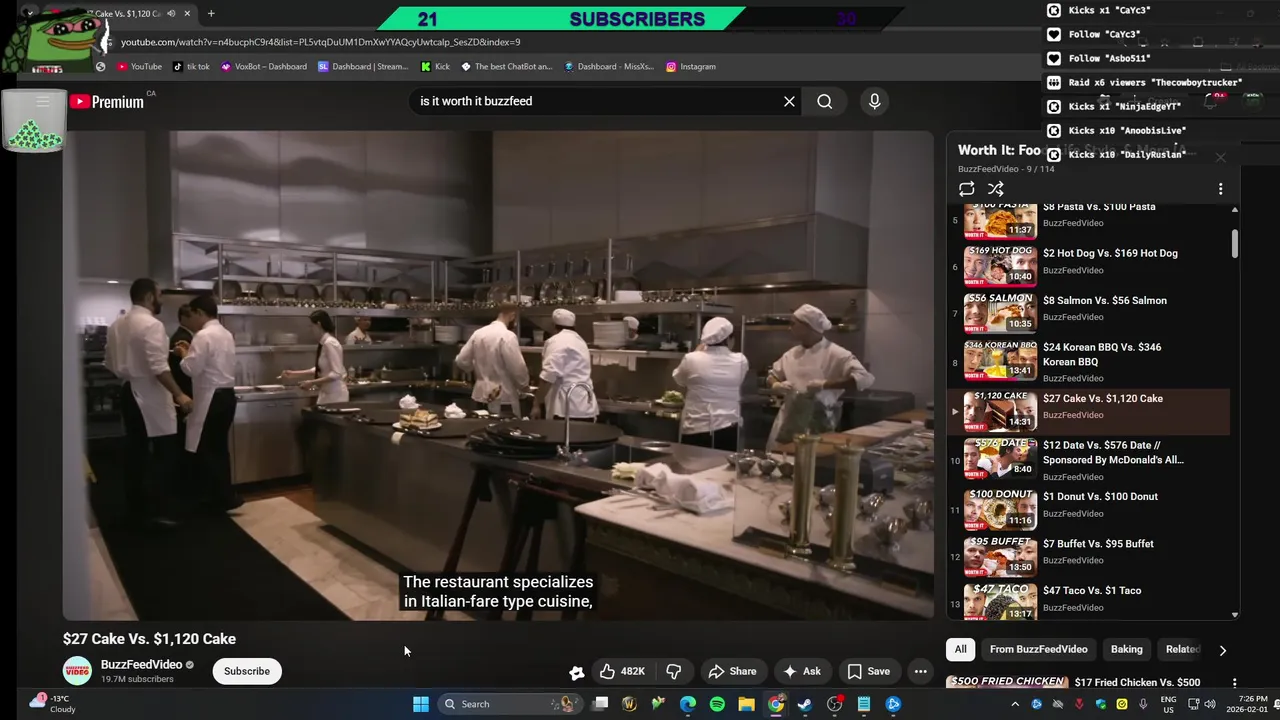Image resolution: width=1280 pixels, height=720 pixels.
Task: Select the Baking chip
Action: tap(1126, 649)
